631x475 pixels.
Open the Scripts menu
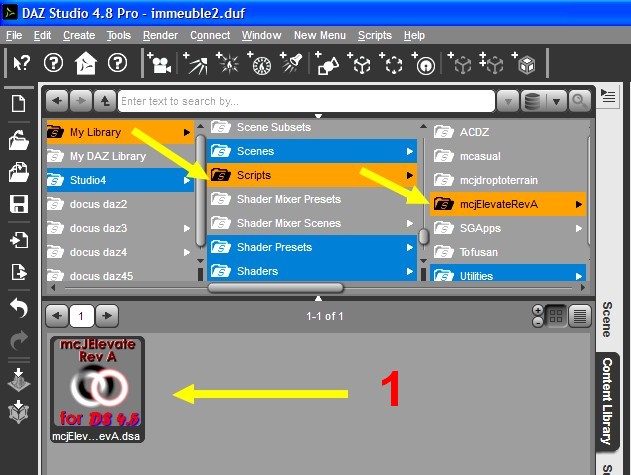coord(375,35)
